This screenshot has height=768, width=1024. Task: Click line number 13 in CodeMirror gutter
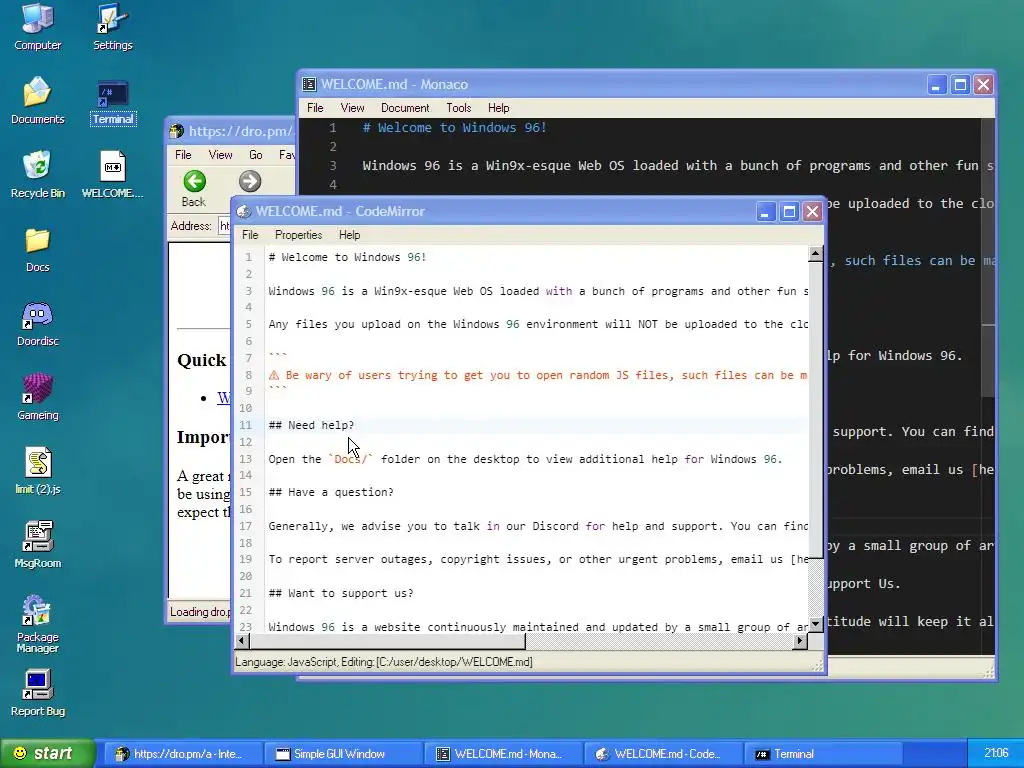[x=246, y=459]
